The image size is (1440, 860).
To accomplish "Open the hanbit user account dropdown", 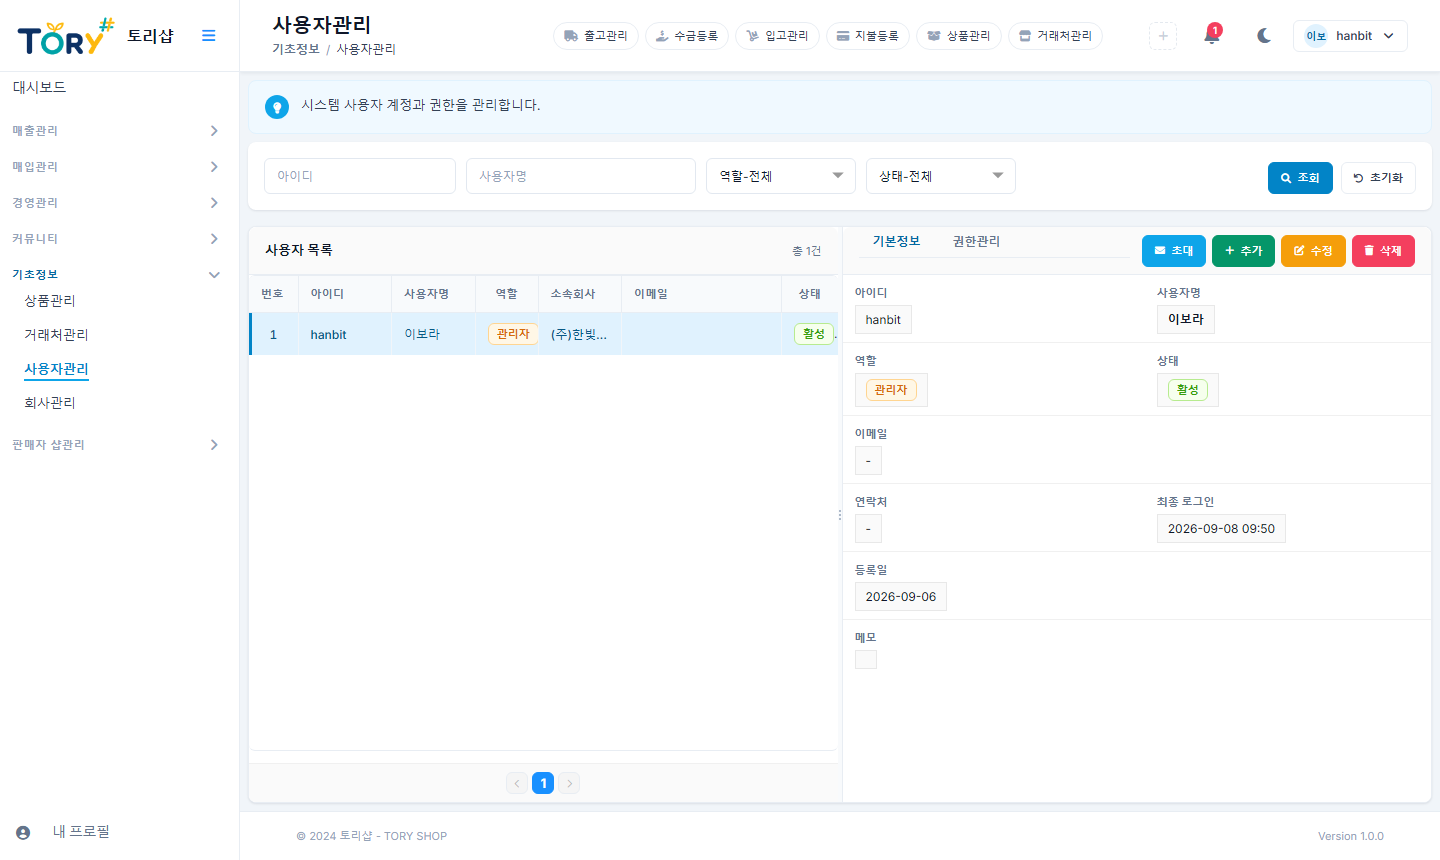I will [x=1350, y=36].
